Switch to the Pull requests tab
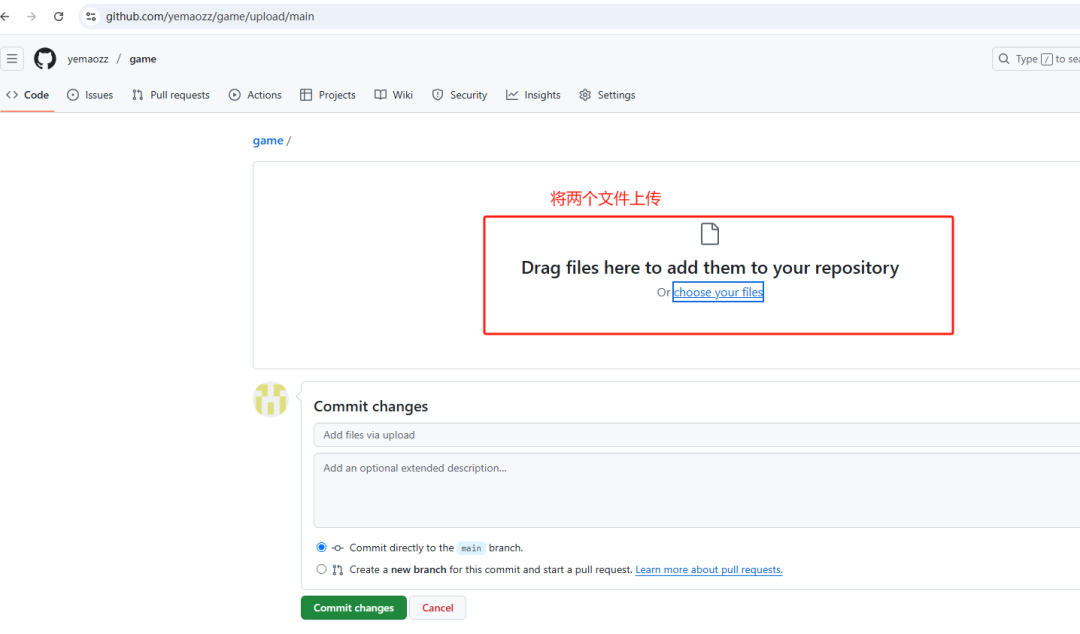The width and height of the screenshot is (1080, 634). (171, 95)
